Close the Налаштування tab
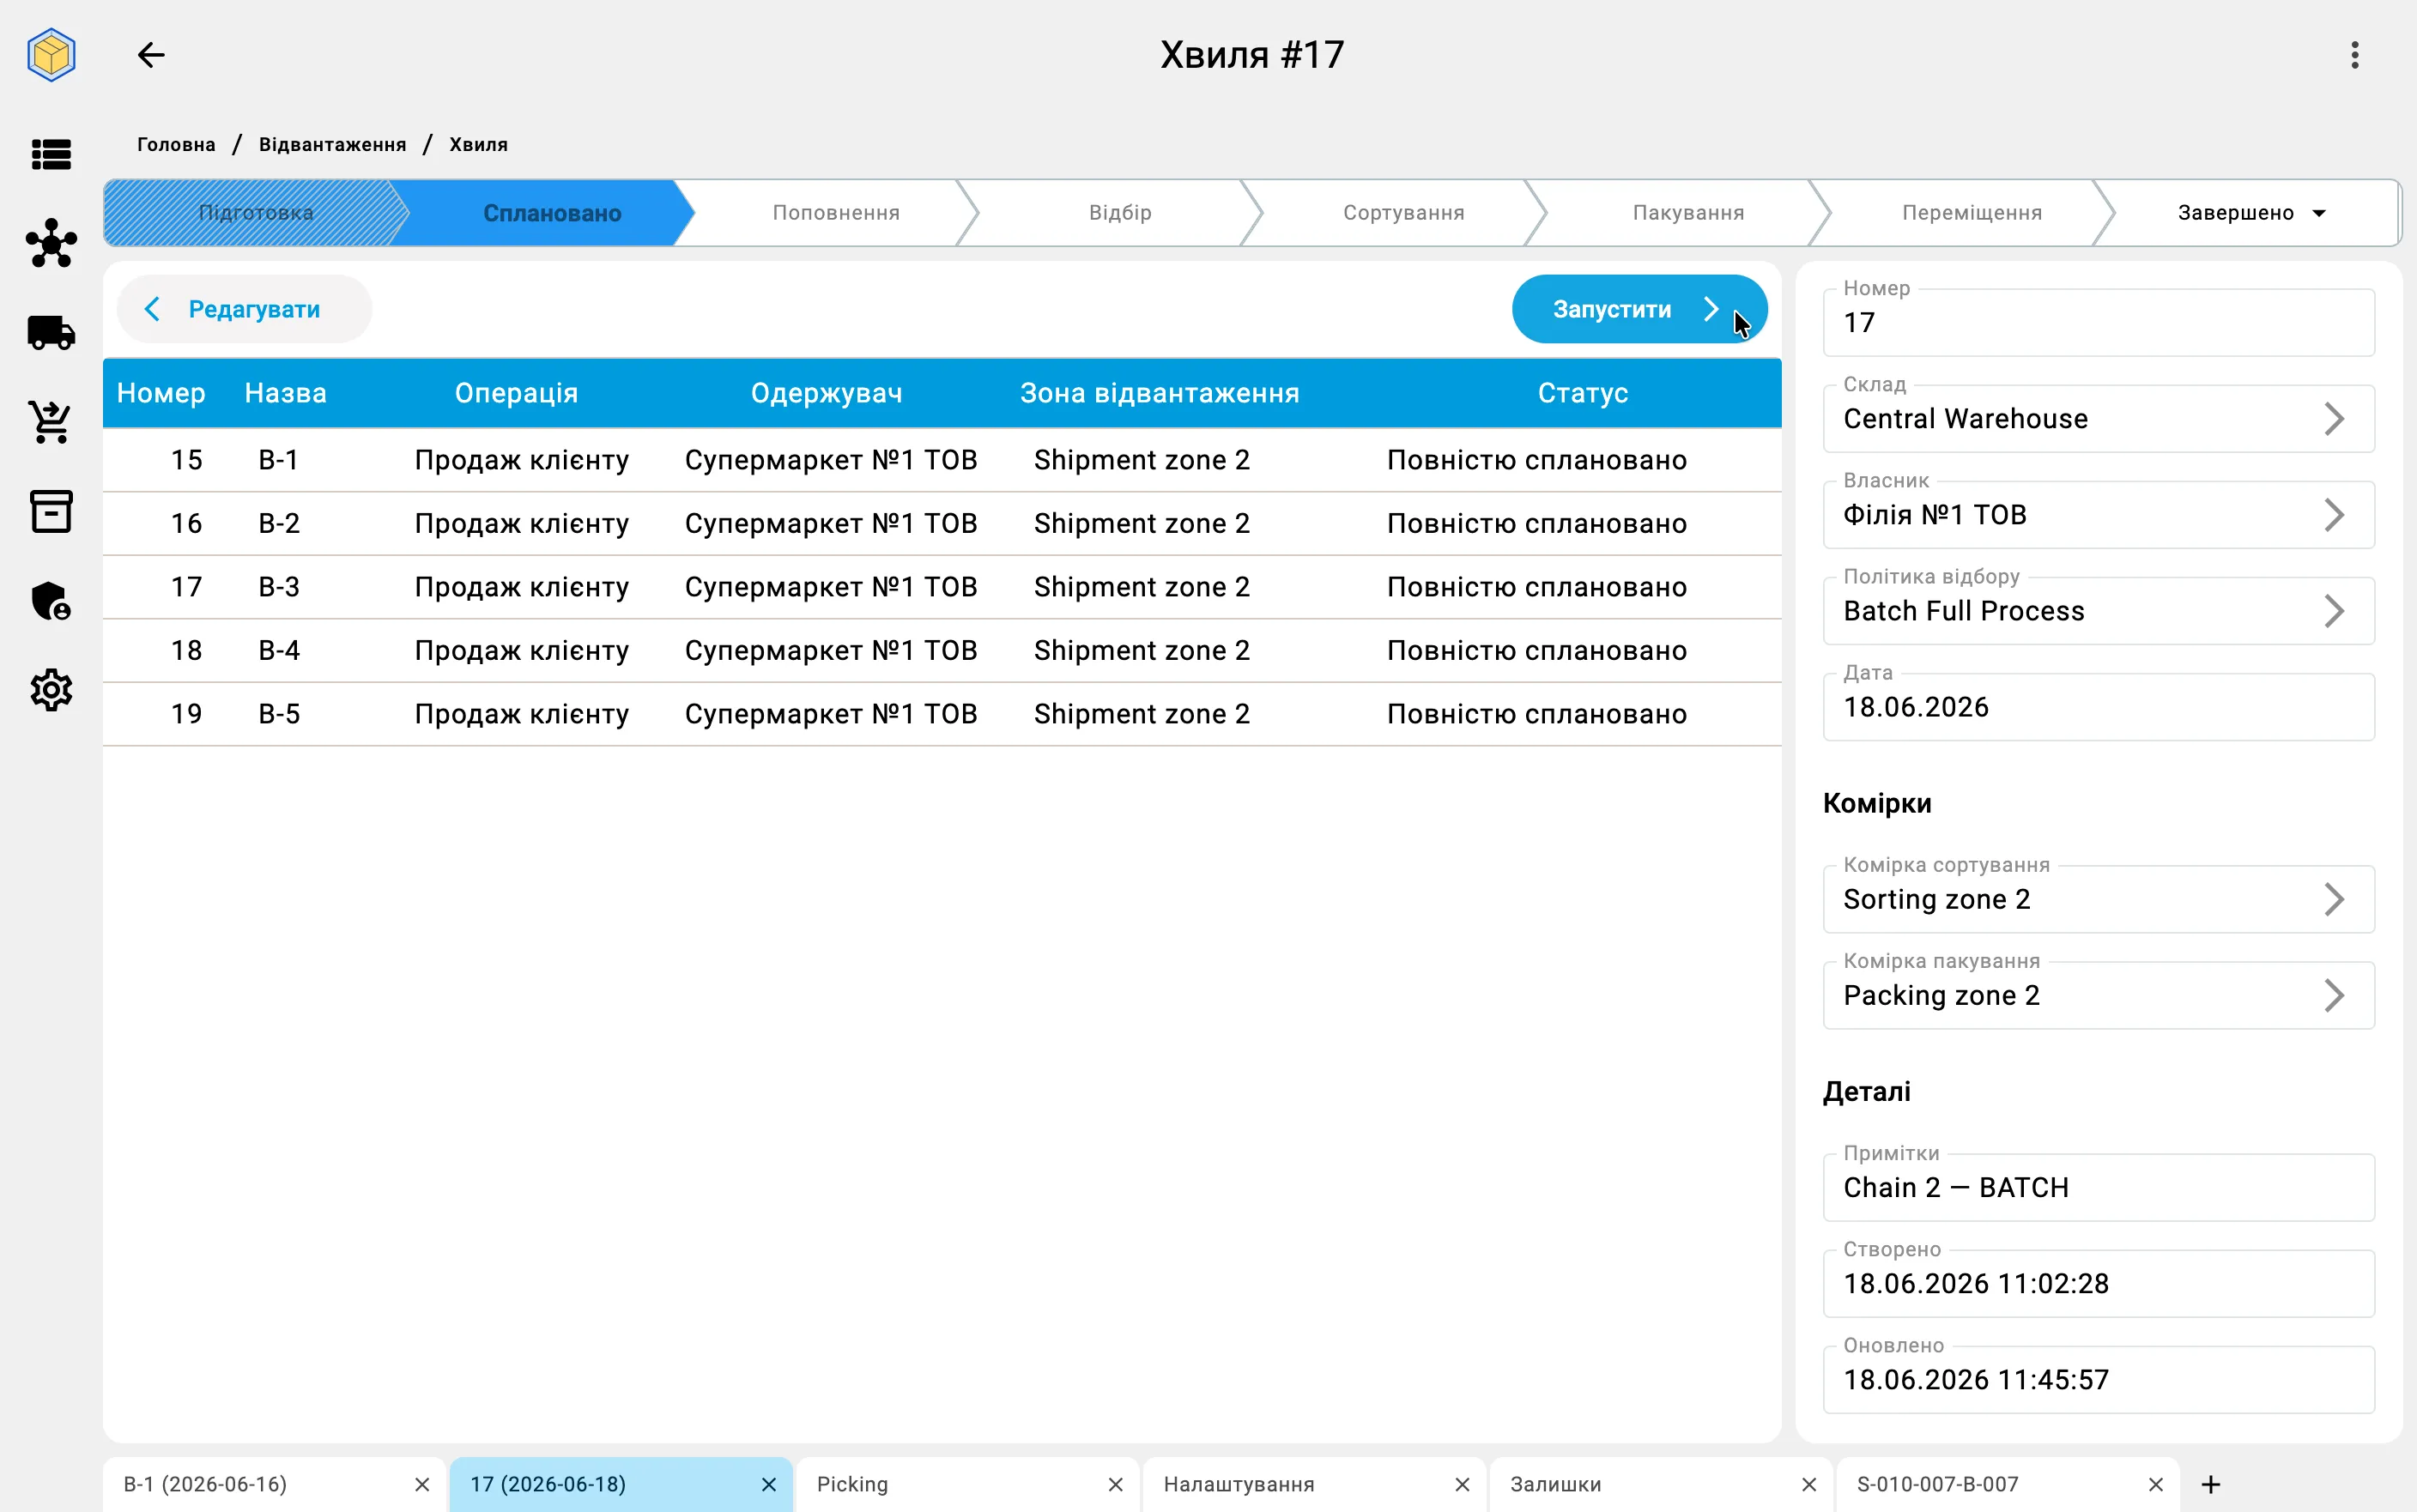 [x=1462, y=1484]
